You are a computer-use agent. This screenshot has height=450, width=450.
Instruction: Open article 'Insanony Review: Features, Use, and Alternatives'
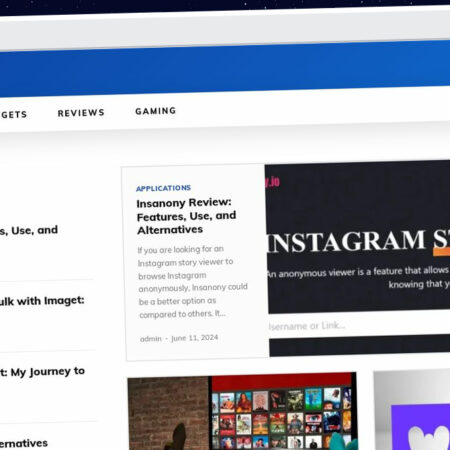tap(186, 216)
